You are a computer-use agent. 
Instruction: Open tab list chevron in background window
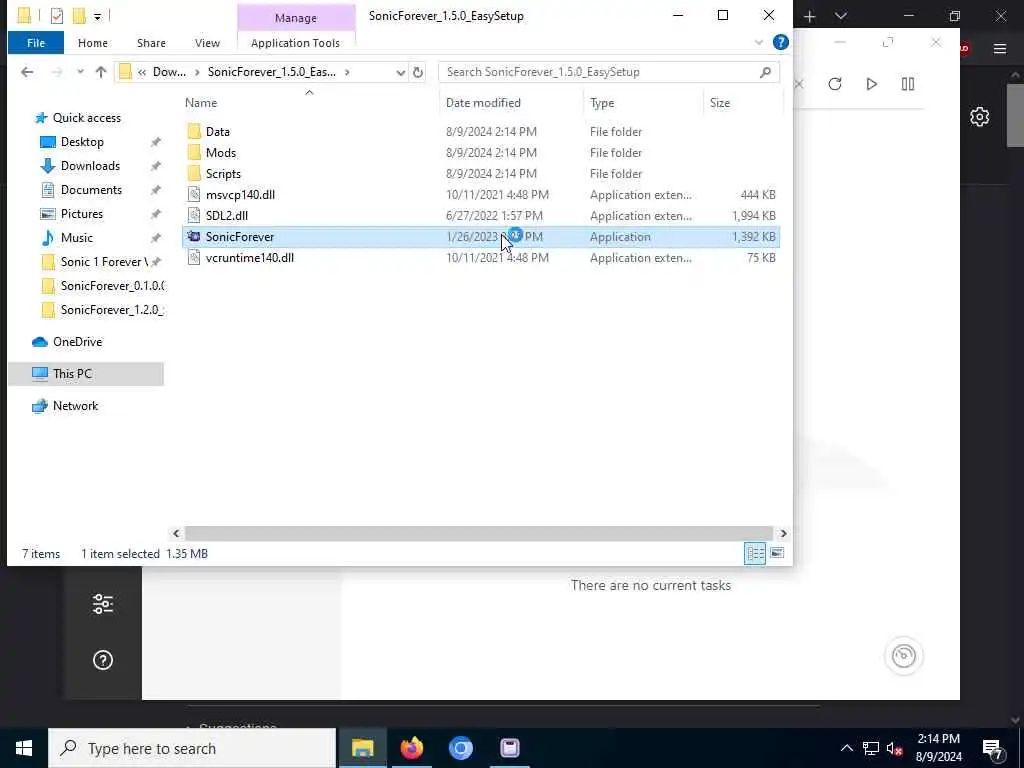pos(841,16)
